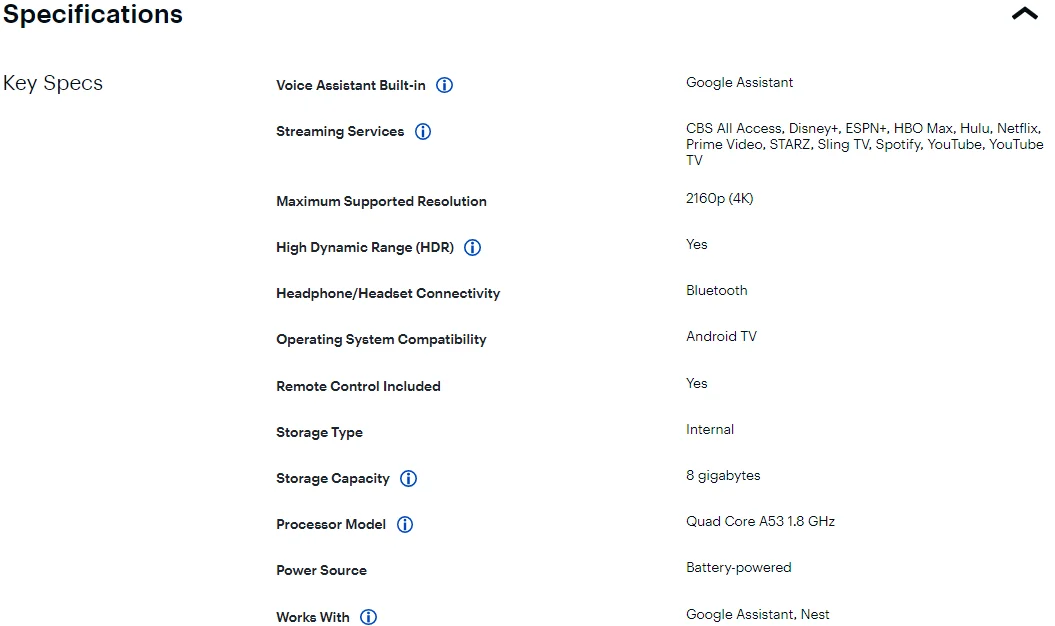Click the Headphone/Headset Connectivity label
The height and width of the screenshot is (626, 1055).
(x=388, y=293)
